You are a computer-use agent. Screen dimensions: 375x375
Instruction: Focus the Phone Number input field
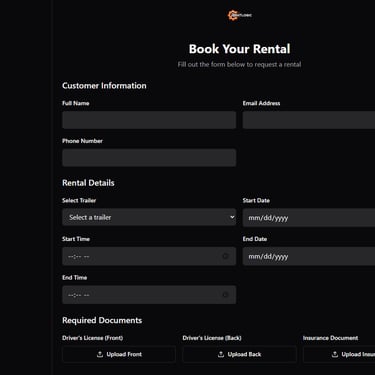[x=149, y=158]
